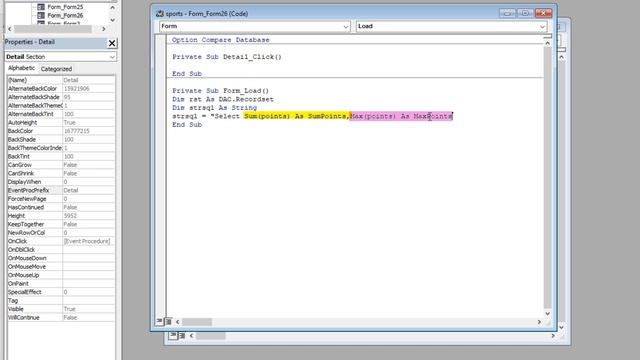Switch to the Categorized tab
Screen dimensions: 640x360
point(56,69)
